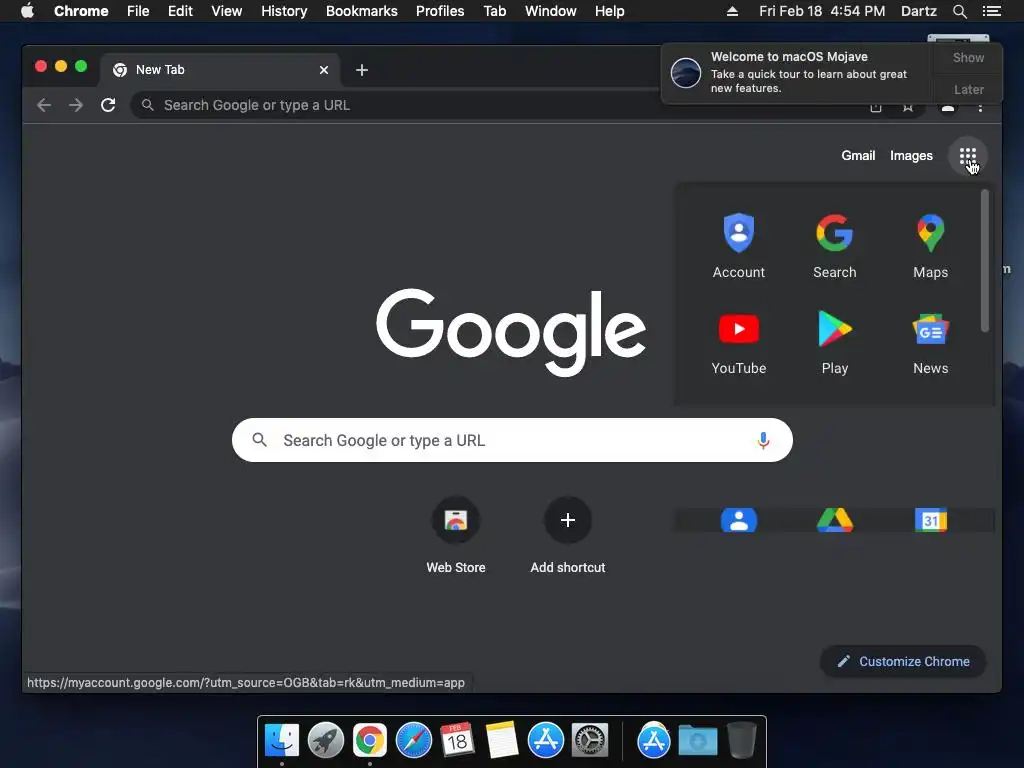Screen dimensions: 1024x768
Task: Click the Google search box on page
Action: pos(512,440)
